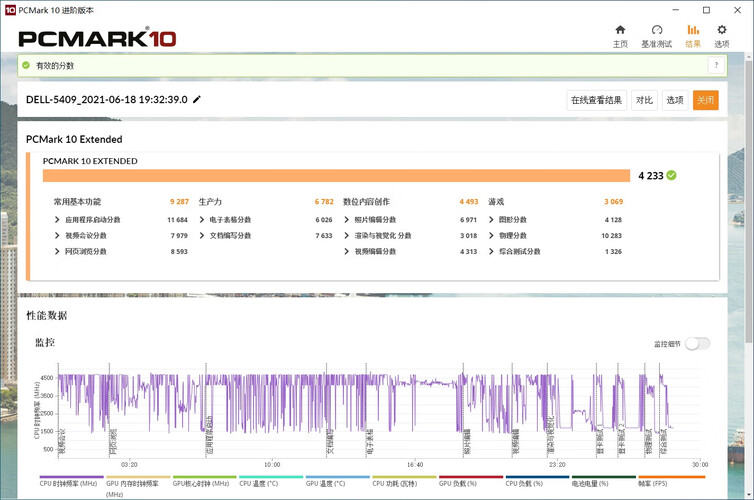Viewport: 754px width, 500px height.
Task: Expand 视频会议分数 row
Action: (x=57, y=236)
